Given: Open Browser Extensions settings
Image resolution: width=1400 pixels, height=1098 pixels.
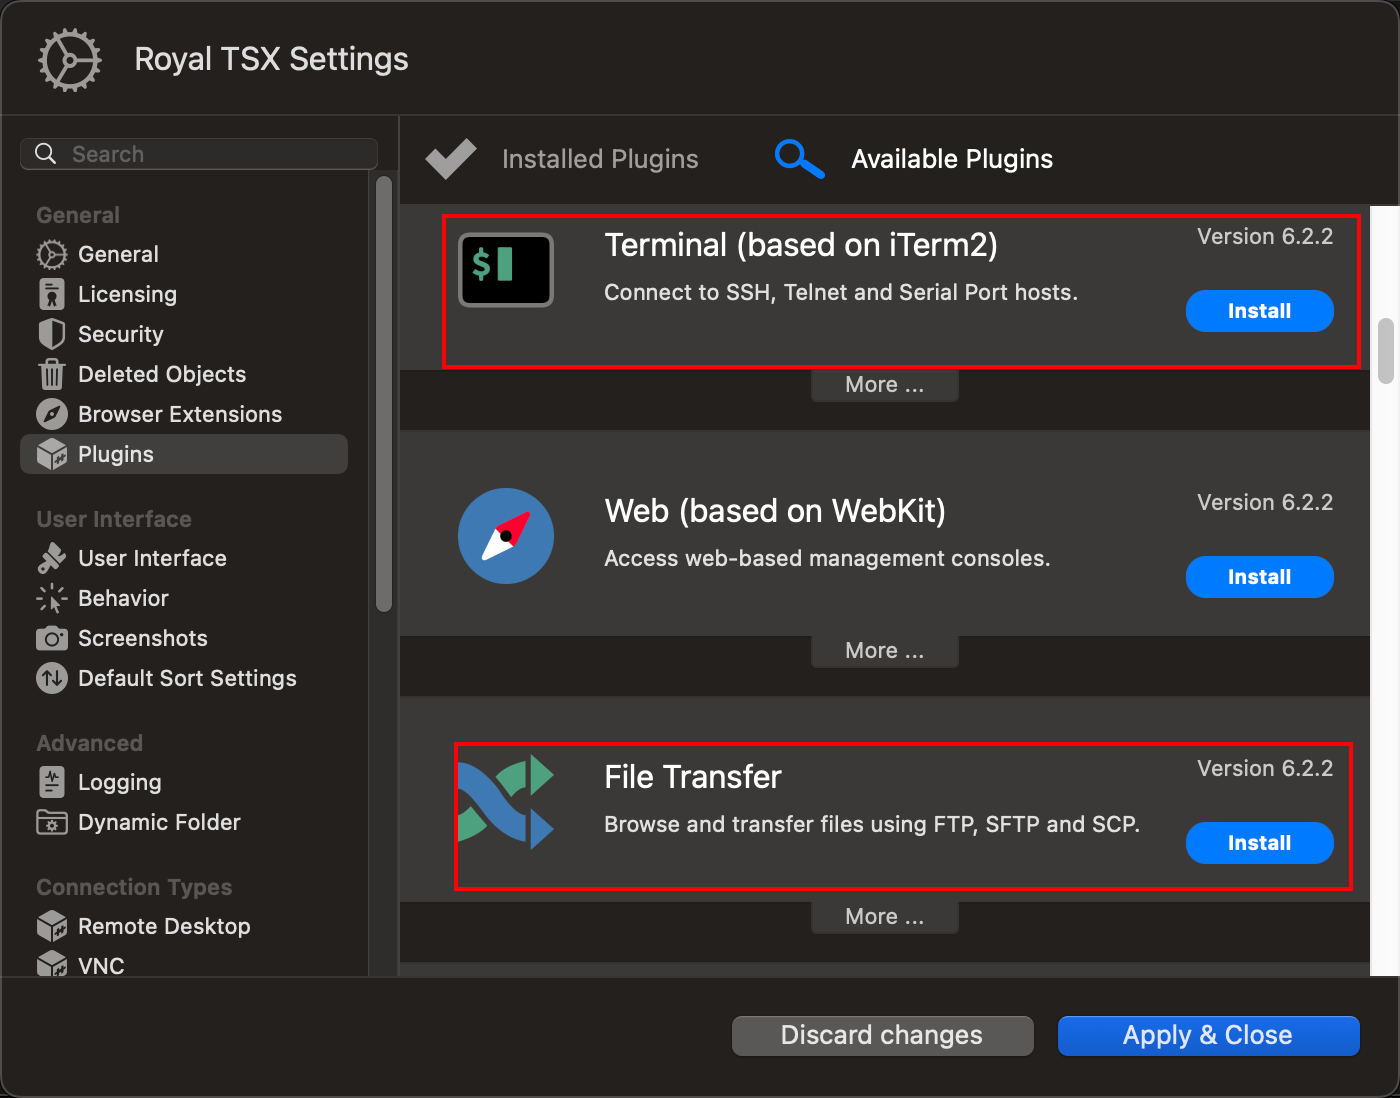Looking at the screenshot, I should coord(52,414).
